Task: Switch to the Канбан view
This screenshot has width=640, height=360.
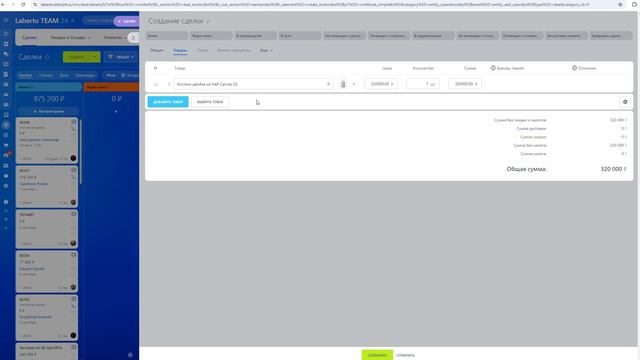Action: (25, 75)
